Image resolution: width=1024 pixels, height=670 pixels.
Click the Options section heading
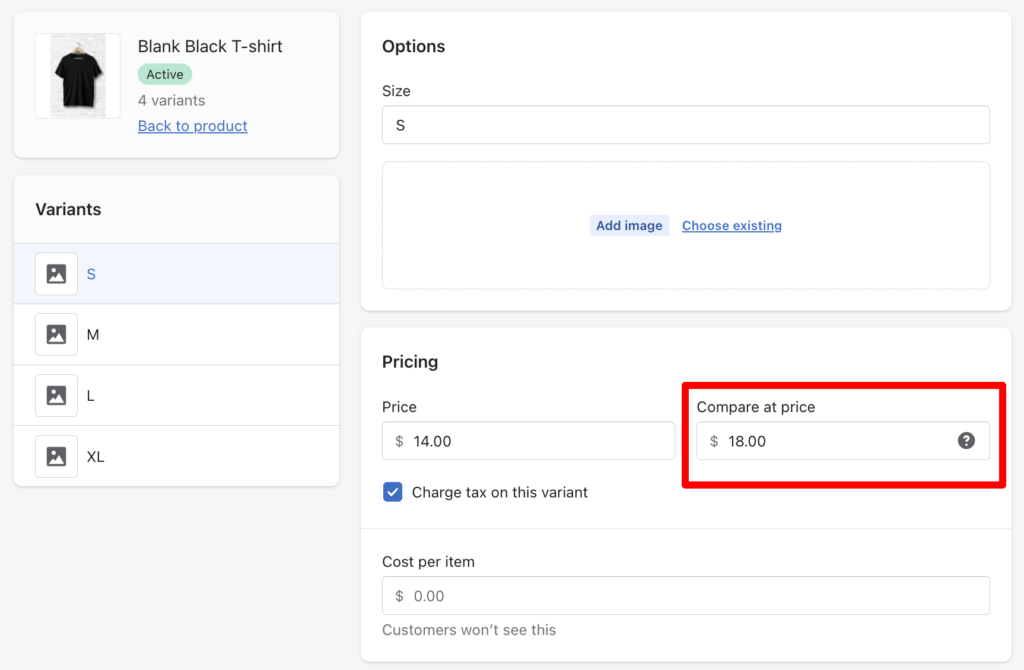pos(413,46)
